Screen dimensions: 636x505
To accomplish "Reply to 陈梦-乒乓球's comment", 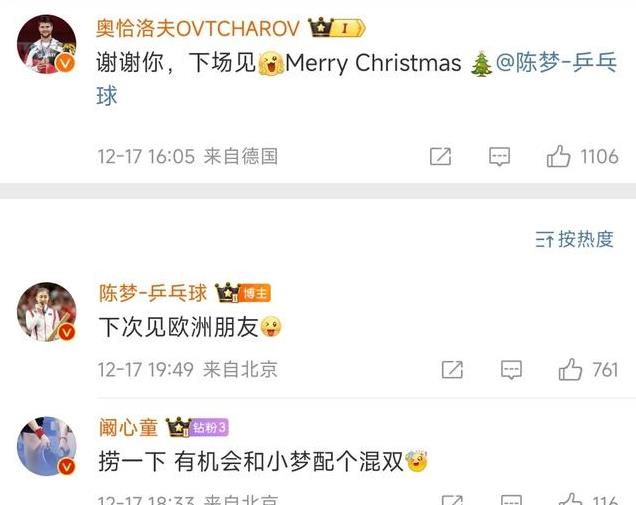I will pos(511,370).
